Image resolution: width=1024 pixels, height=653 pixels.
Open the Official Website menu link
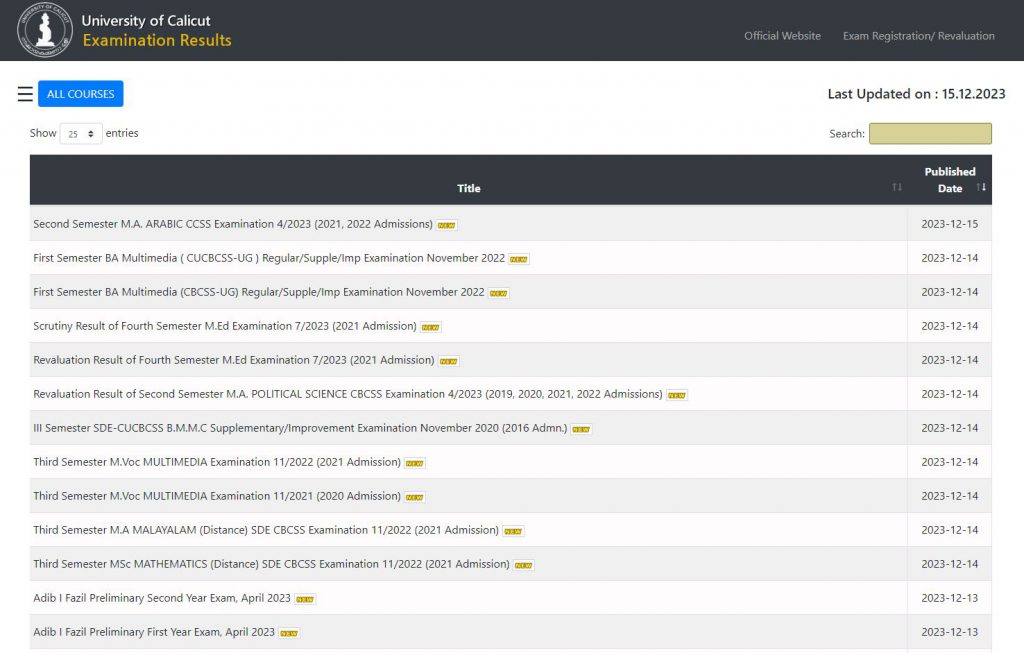[782, 36]
